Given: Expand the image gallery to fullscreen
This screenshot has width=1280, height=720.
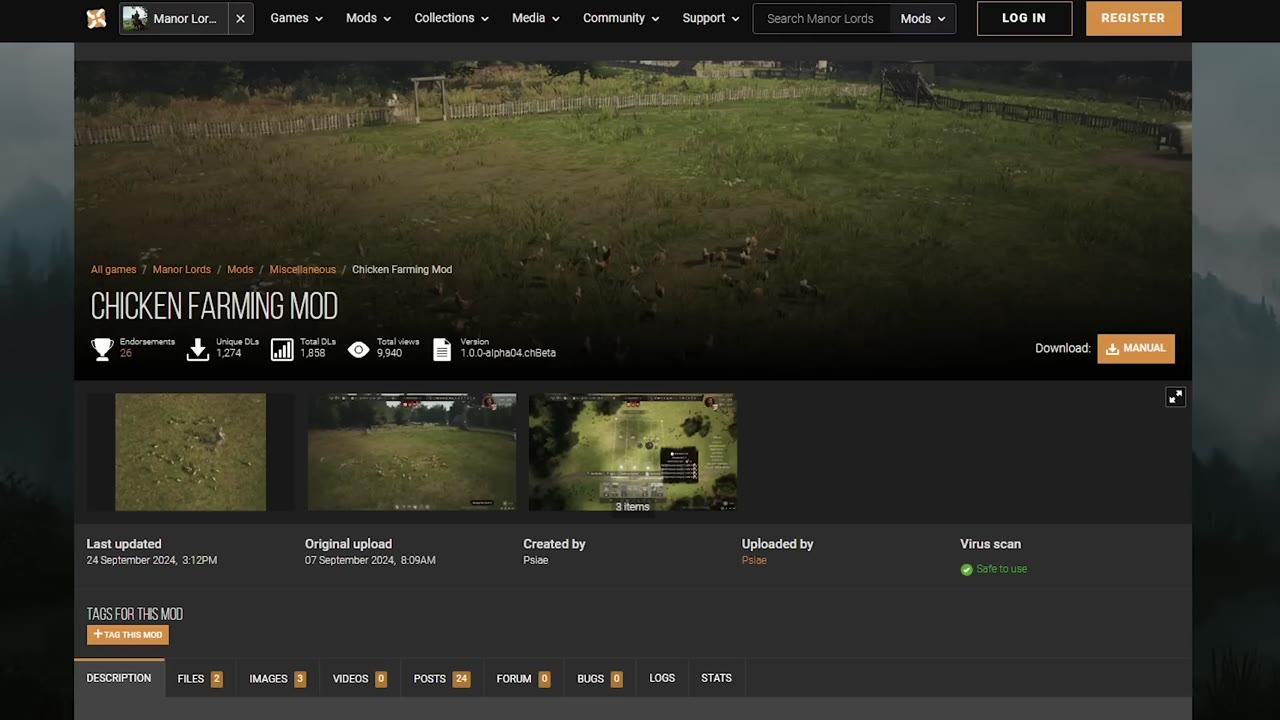Looking at the screenshot, I should [1175, 397].
